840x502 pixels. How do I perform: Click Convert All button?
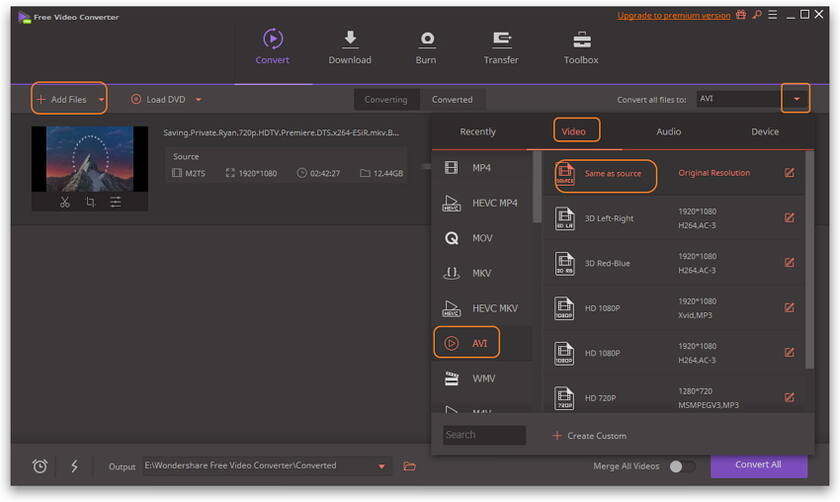pos(759,464)
